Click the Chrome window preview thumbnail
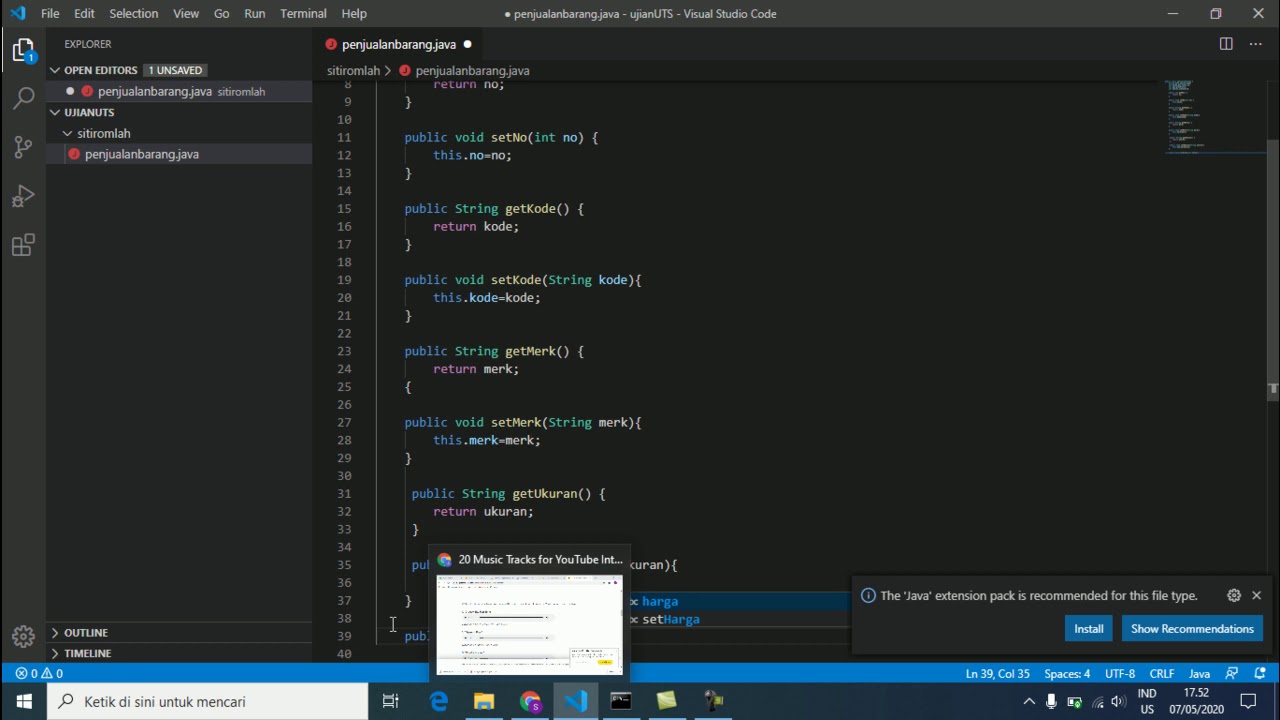Screen dimensions: 1280x720 click(x=530, y=623)
